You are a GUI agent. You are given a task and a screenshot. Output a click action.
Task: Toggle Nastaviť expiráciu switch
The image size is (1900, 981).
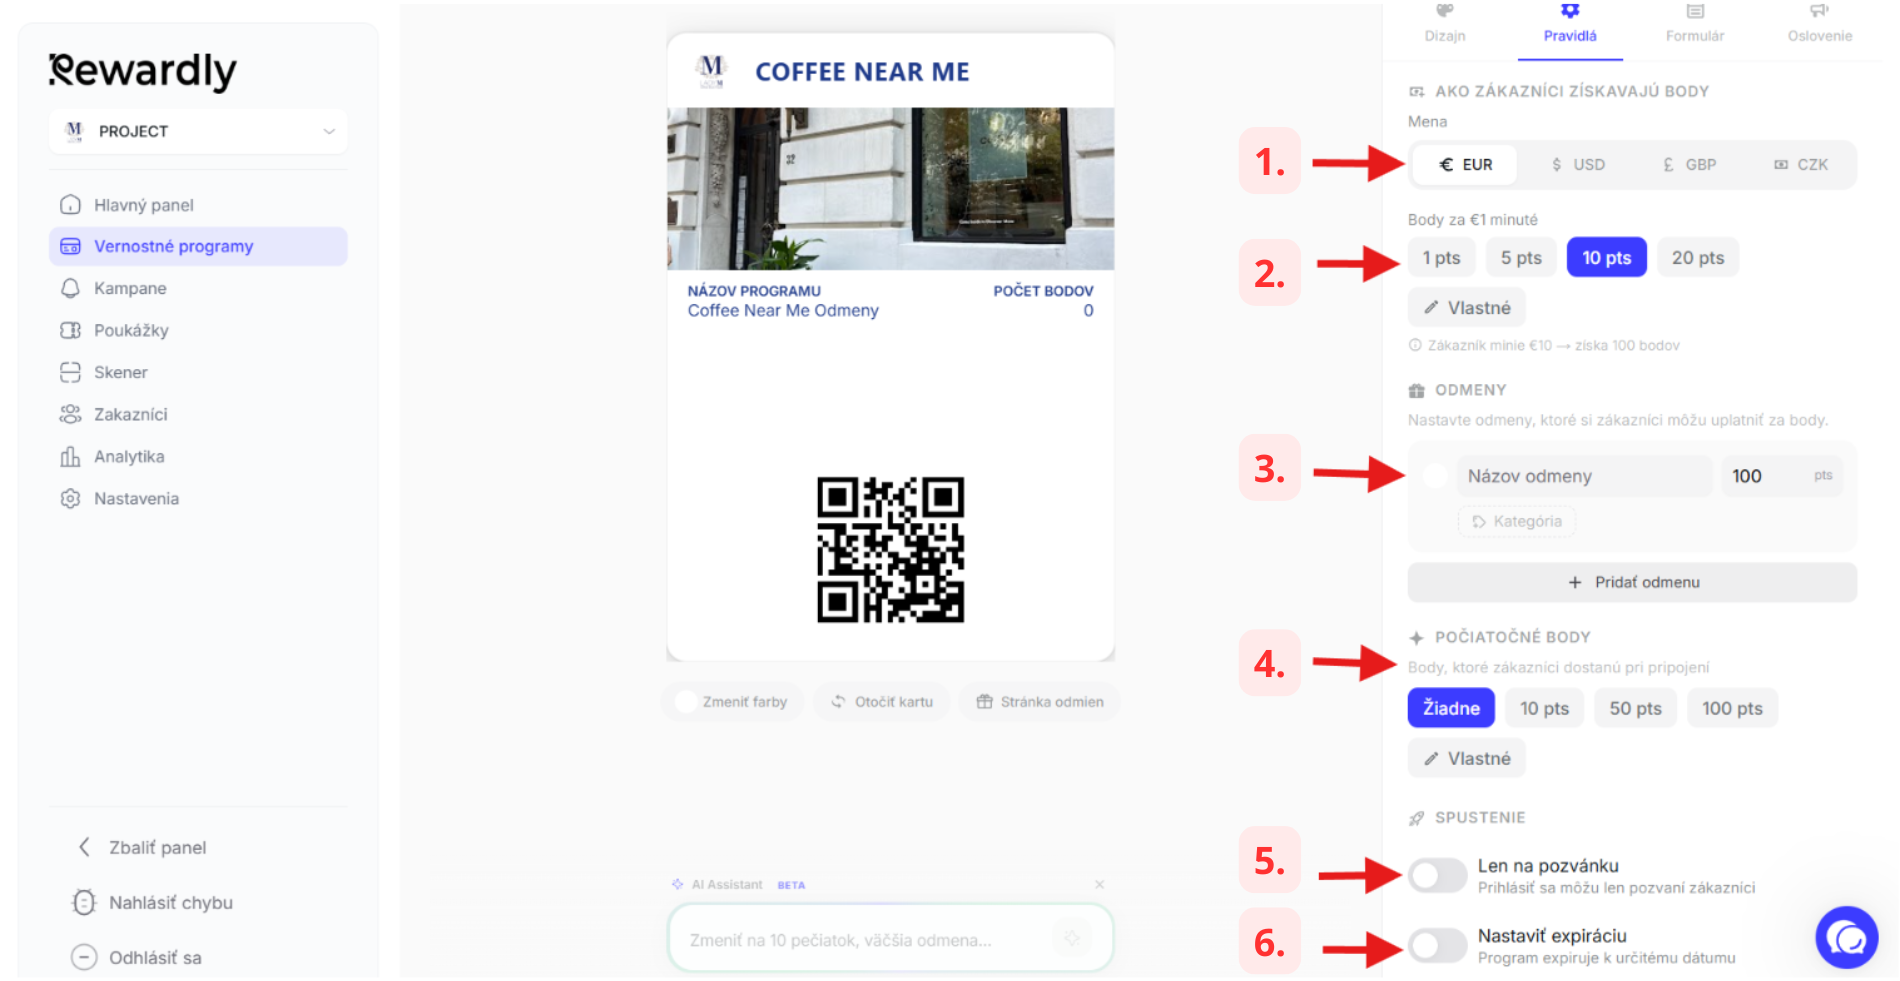point(1438,945)
